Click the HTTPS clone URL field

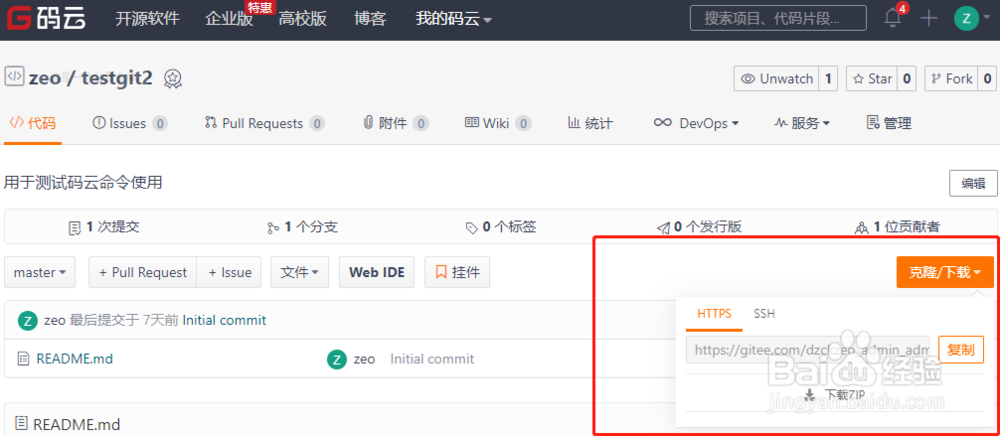coord(808,349)
